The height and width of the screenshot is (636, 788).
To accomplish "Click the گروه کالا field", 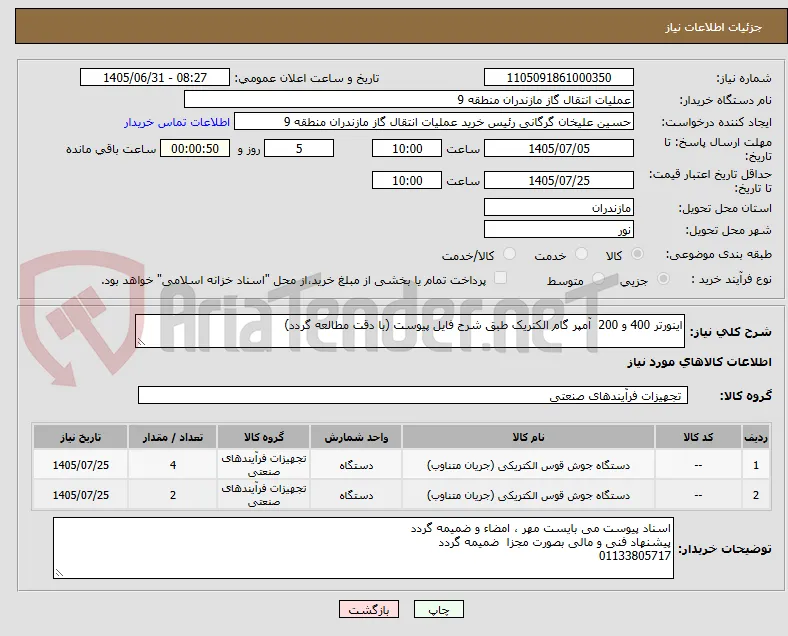I will point(413,395).
